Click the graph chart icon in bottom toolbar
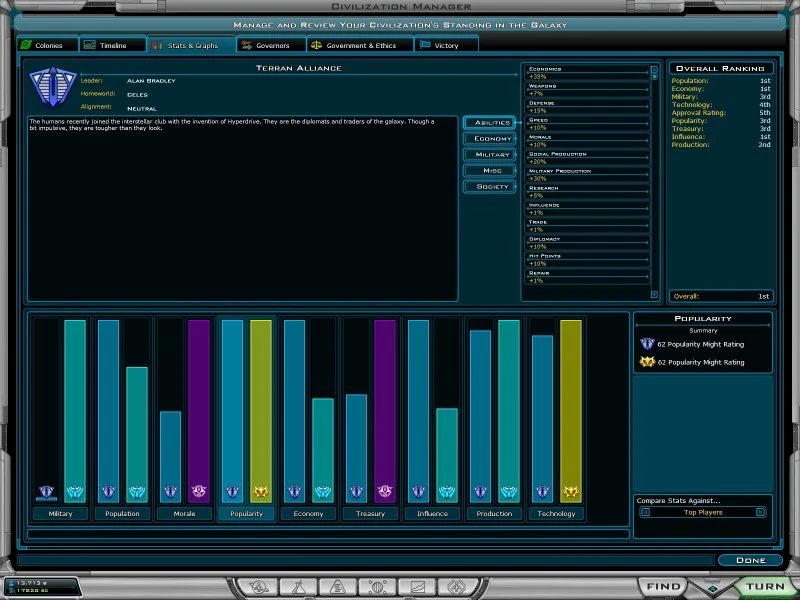Image resolution: width=800 pixels, height=600 pixels. click(418, 587)
